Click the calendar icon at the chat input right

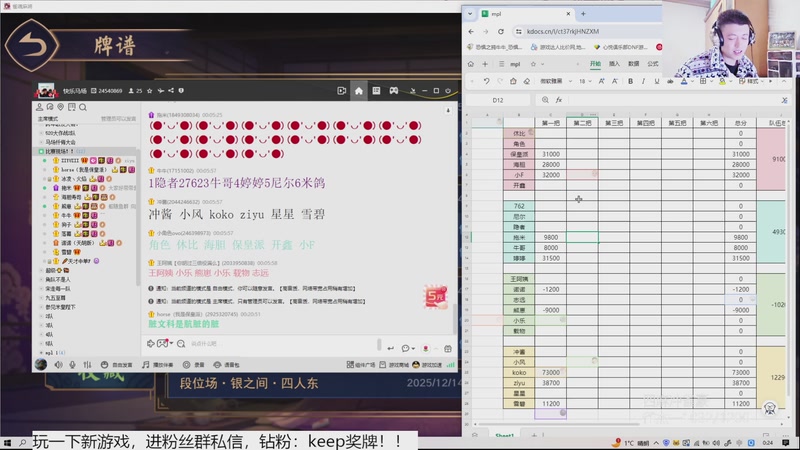click(x=448, y=348)
